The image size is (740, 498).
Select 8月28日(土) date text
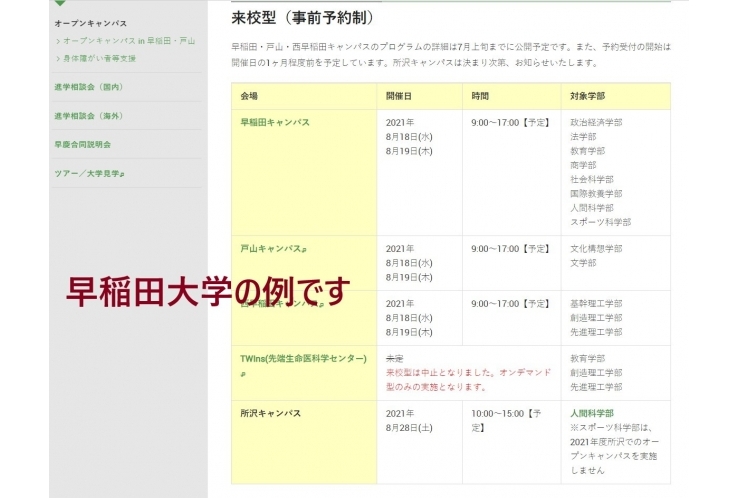click(409, 428)
